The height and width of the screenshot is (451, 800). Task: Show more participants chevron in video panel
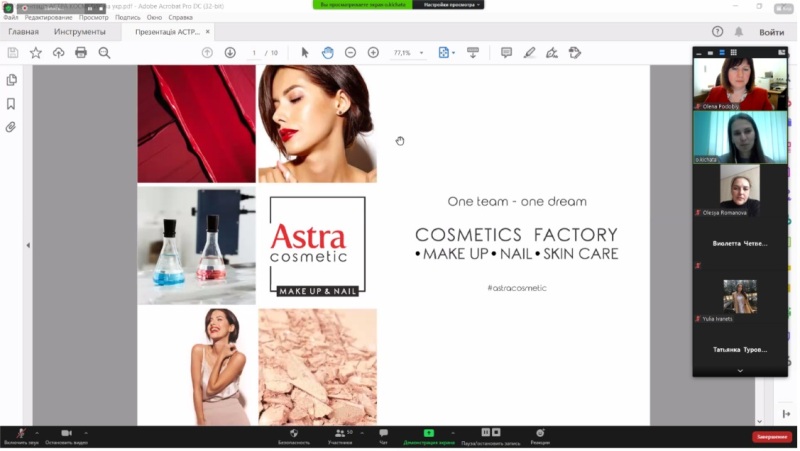pos(740,371)
